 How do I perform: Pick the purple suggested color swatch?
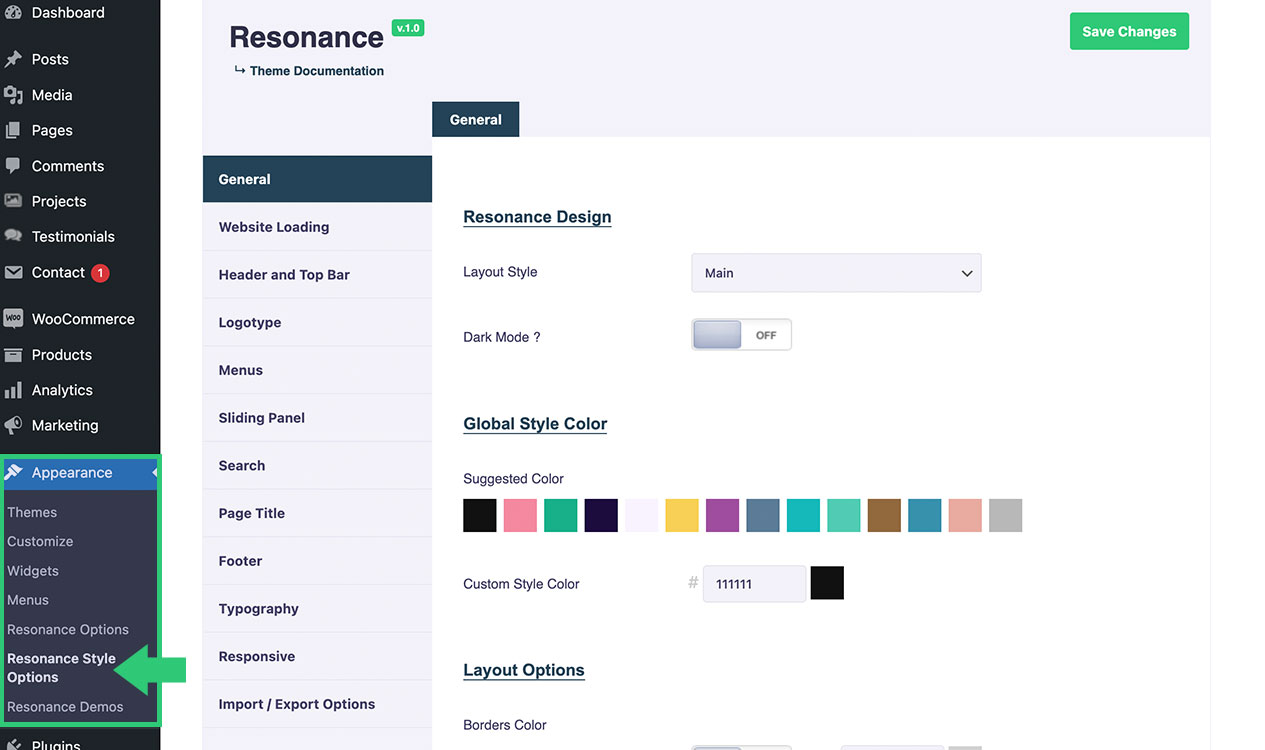(722, 516)
